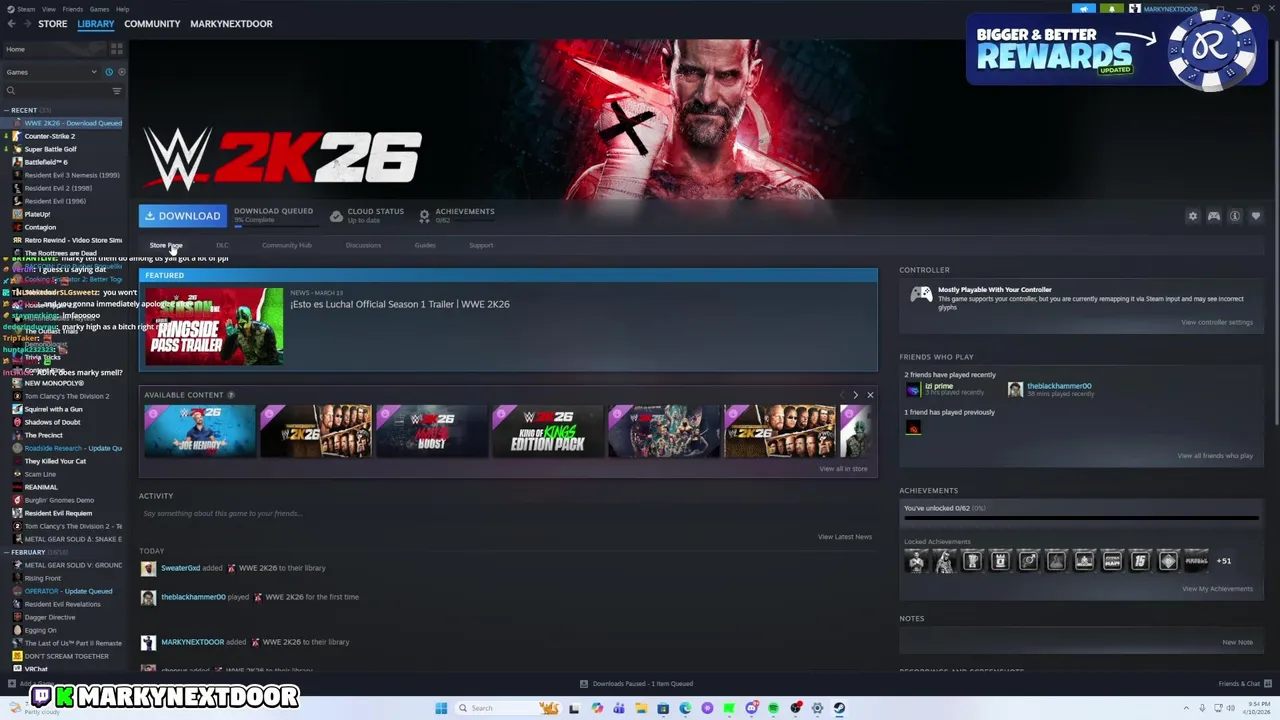
Task: Click View all friends who play
Action: pos(1215,456)
